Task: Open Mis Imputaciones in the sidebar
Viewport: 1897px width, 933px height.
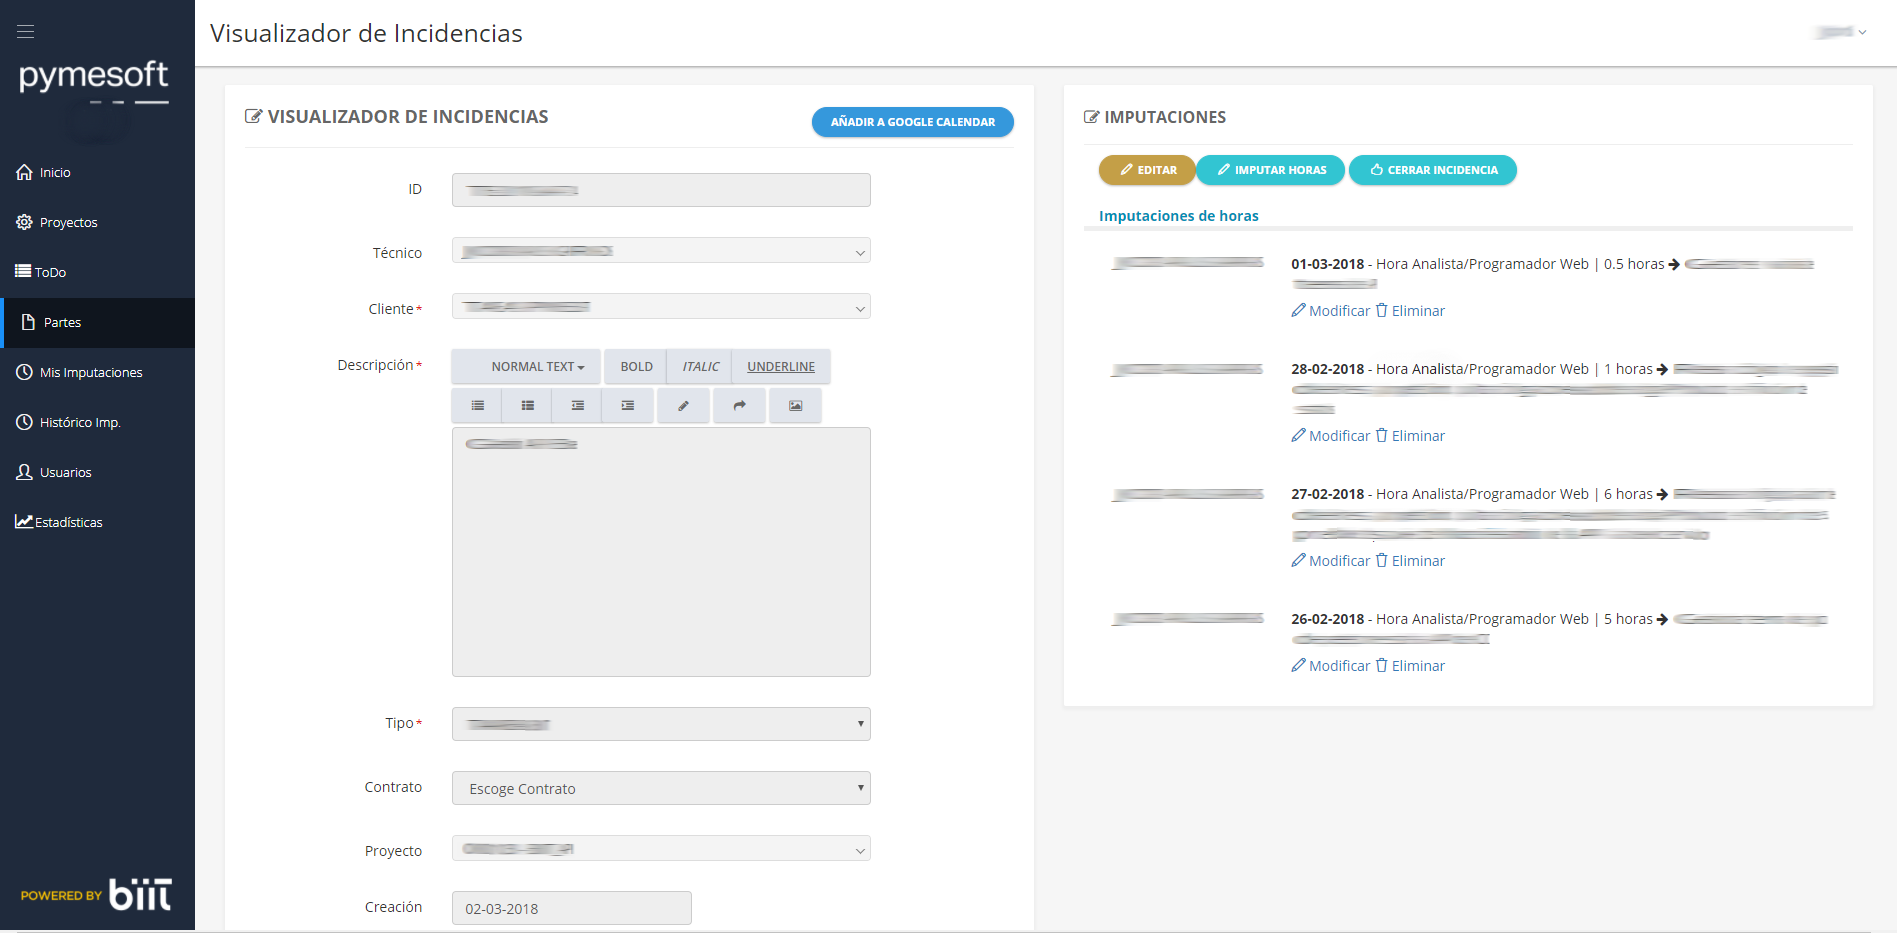Action: [x=91, y=373]
